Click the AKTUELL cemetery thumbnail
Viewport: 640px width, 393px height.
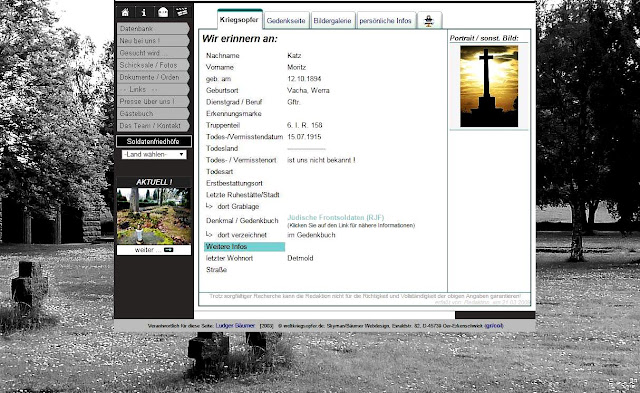click(x=154, y=216)
